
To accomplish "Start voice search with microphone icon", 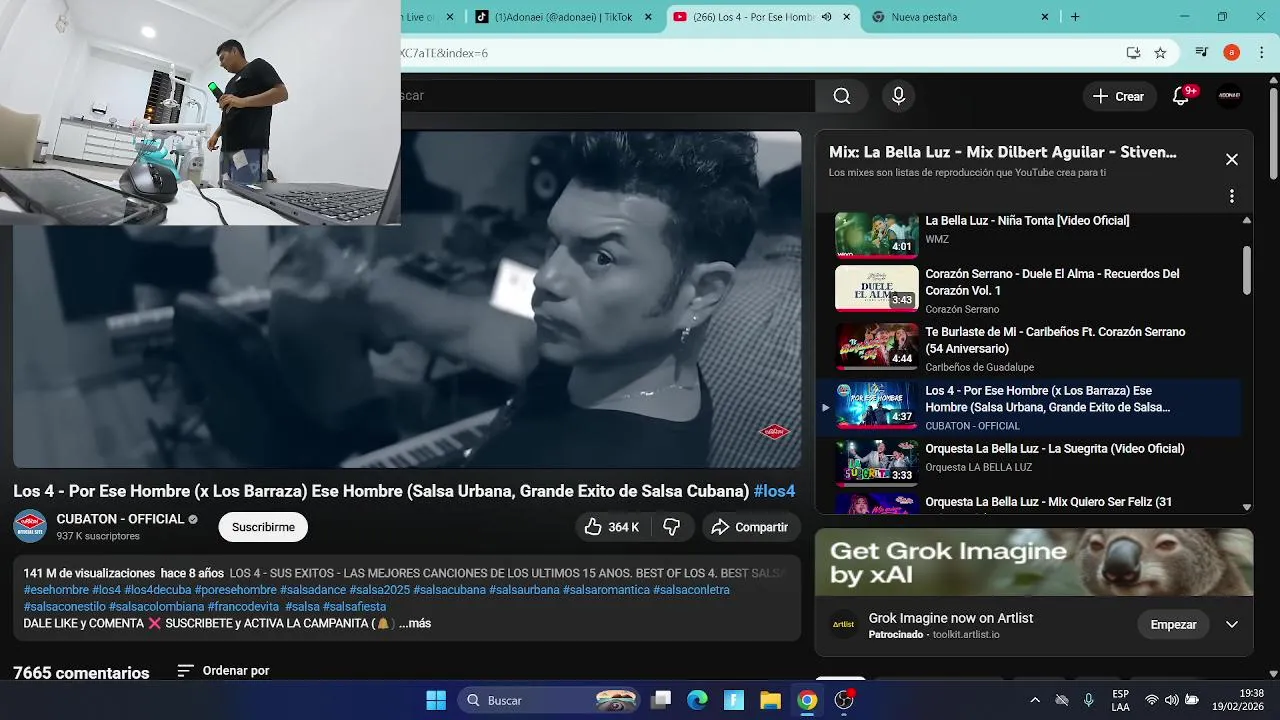I will 898,96.
